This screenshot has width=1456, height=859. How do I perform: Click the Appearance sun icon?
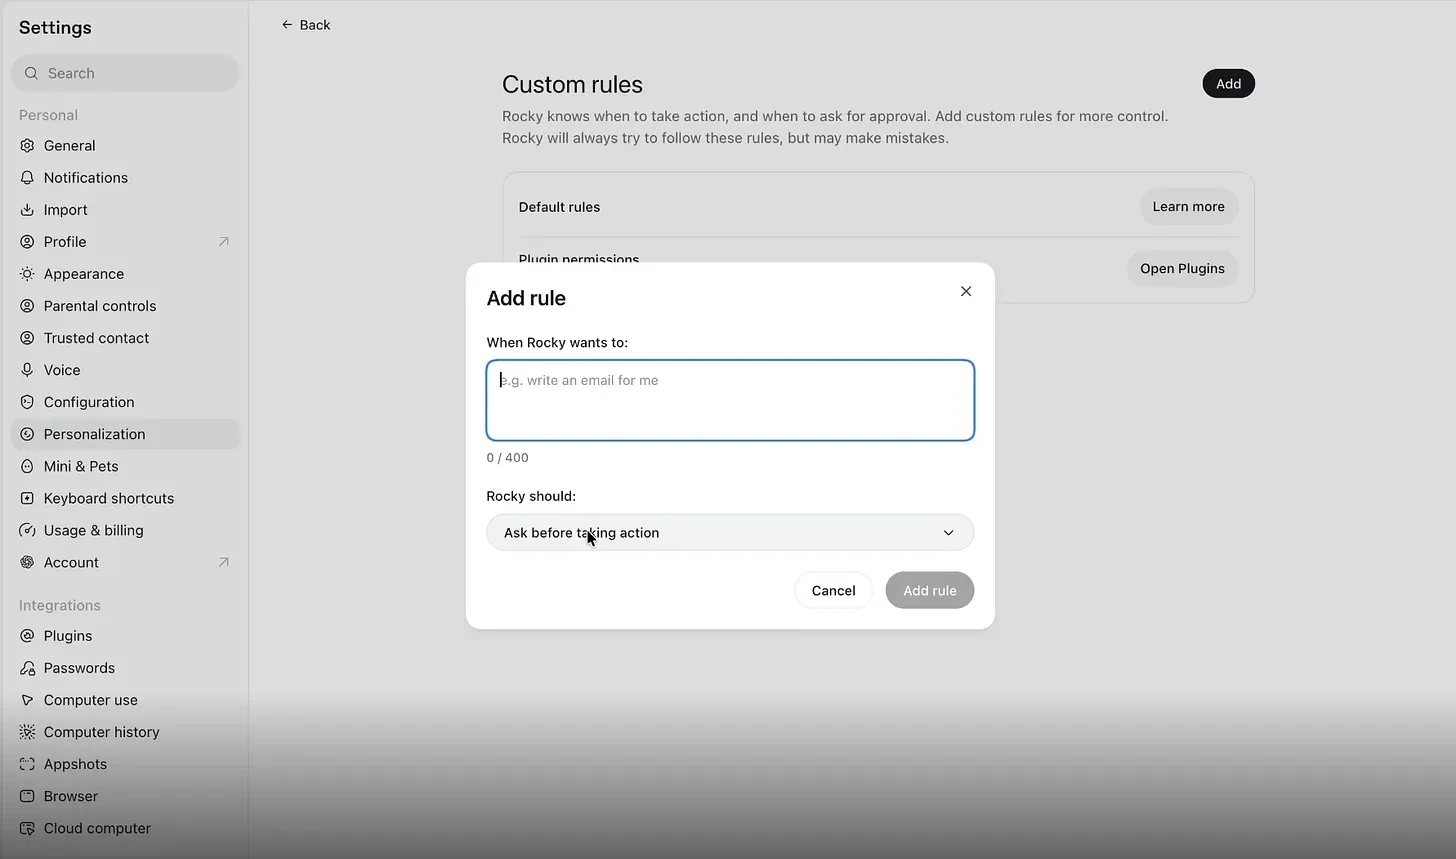27,274
